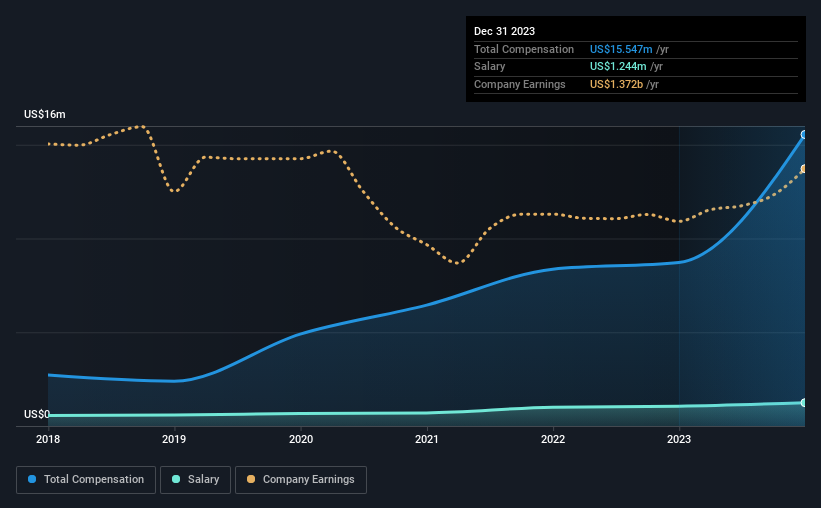Click the US$0 y-axis label
The width and height of the screenshot is (821, 508).
pyautogui.click(x=37, y=414)
